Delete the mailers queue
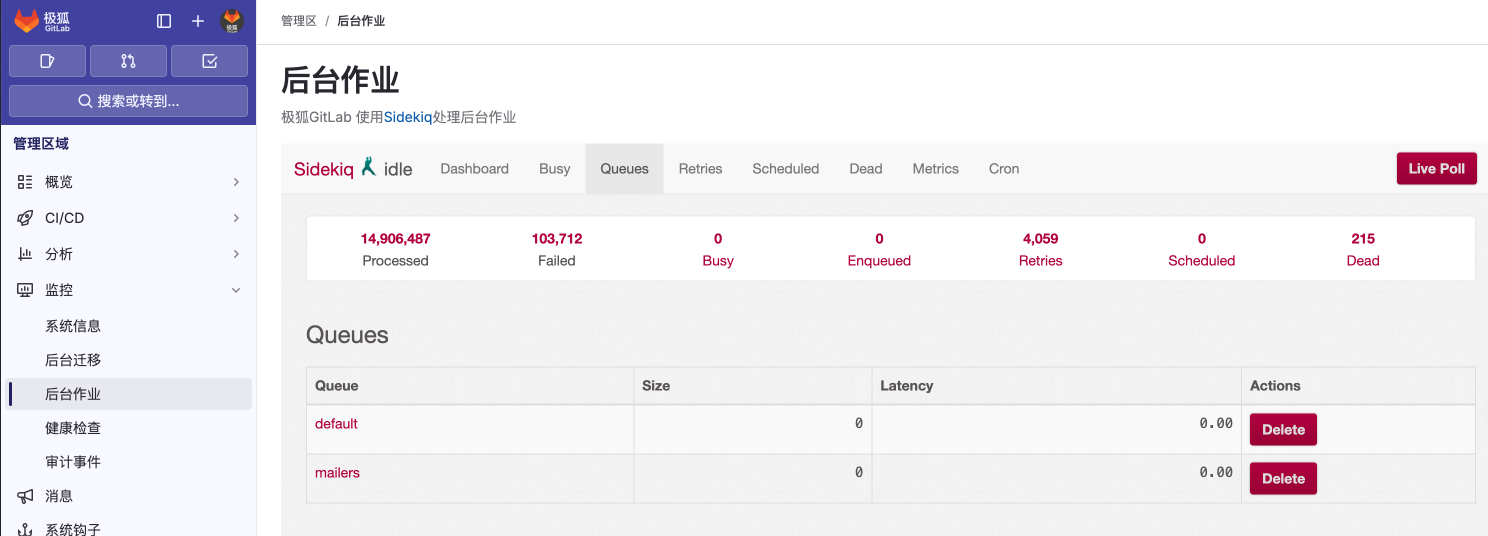This screenshot has width=1488, height=536. (x=1283, y=479)
